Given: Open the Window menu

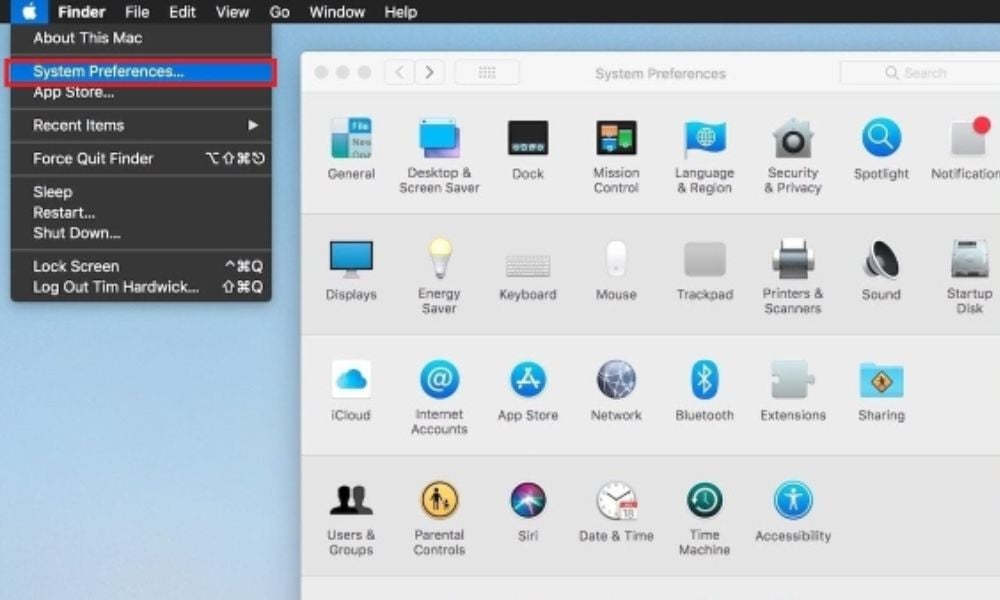Looking at the screenshot, I should [337, 12].
